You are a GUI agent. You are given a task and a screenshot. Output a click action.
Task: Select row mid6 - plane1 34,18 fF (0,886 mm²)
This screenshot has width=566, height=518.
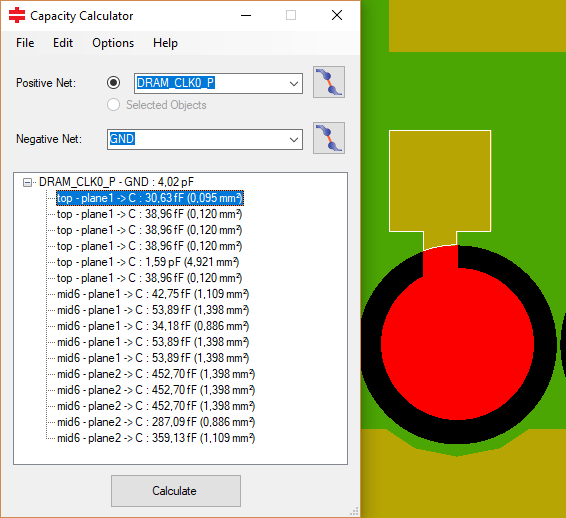(153, 326)
